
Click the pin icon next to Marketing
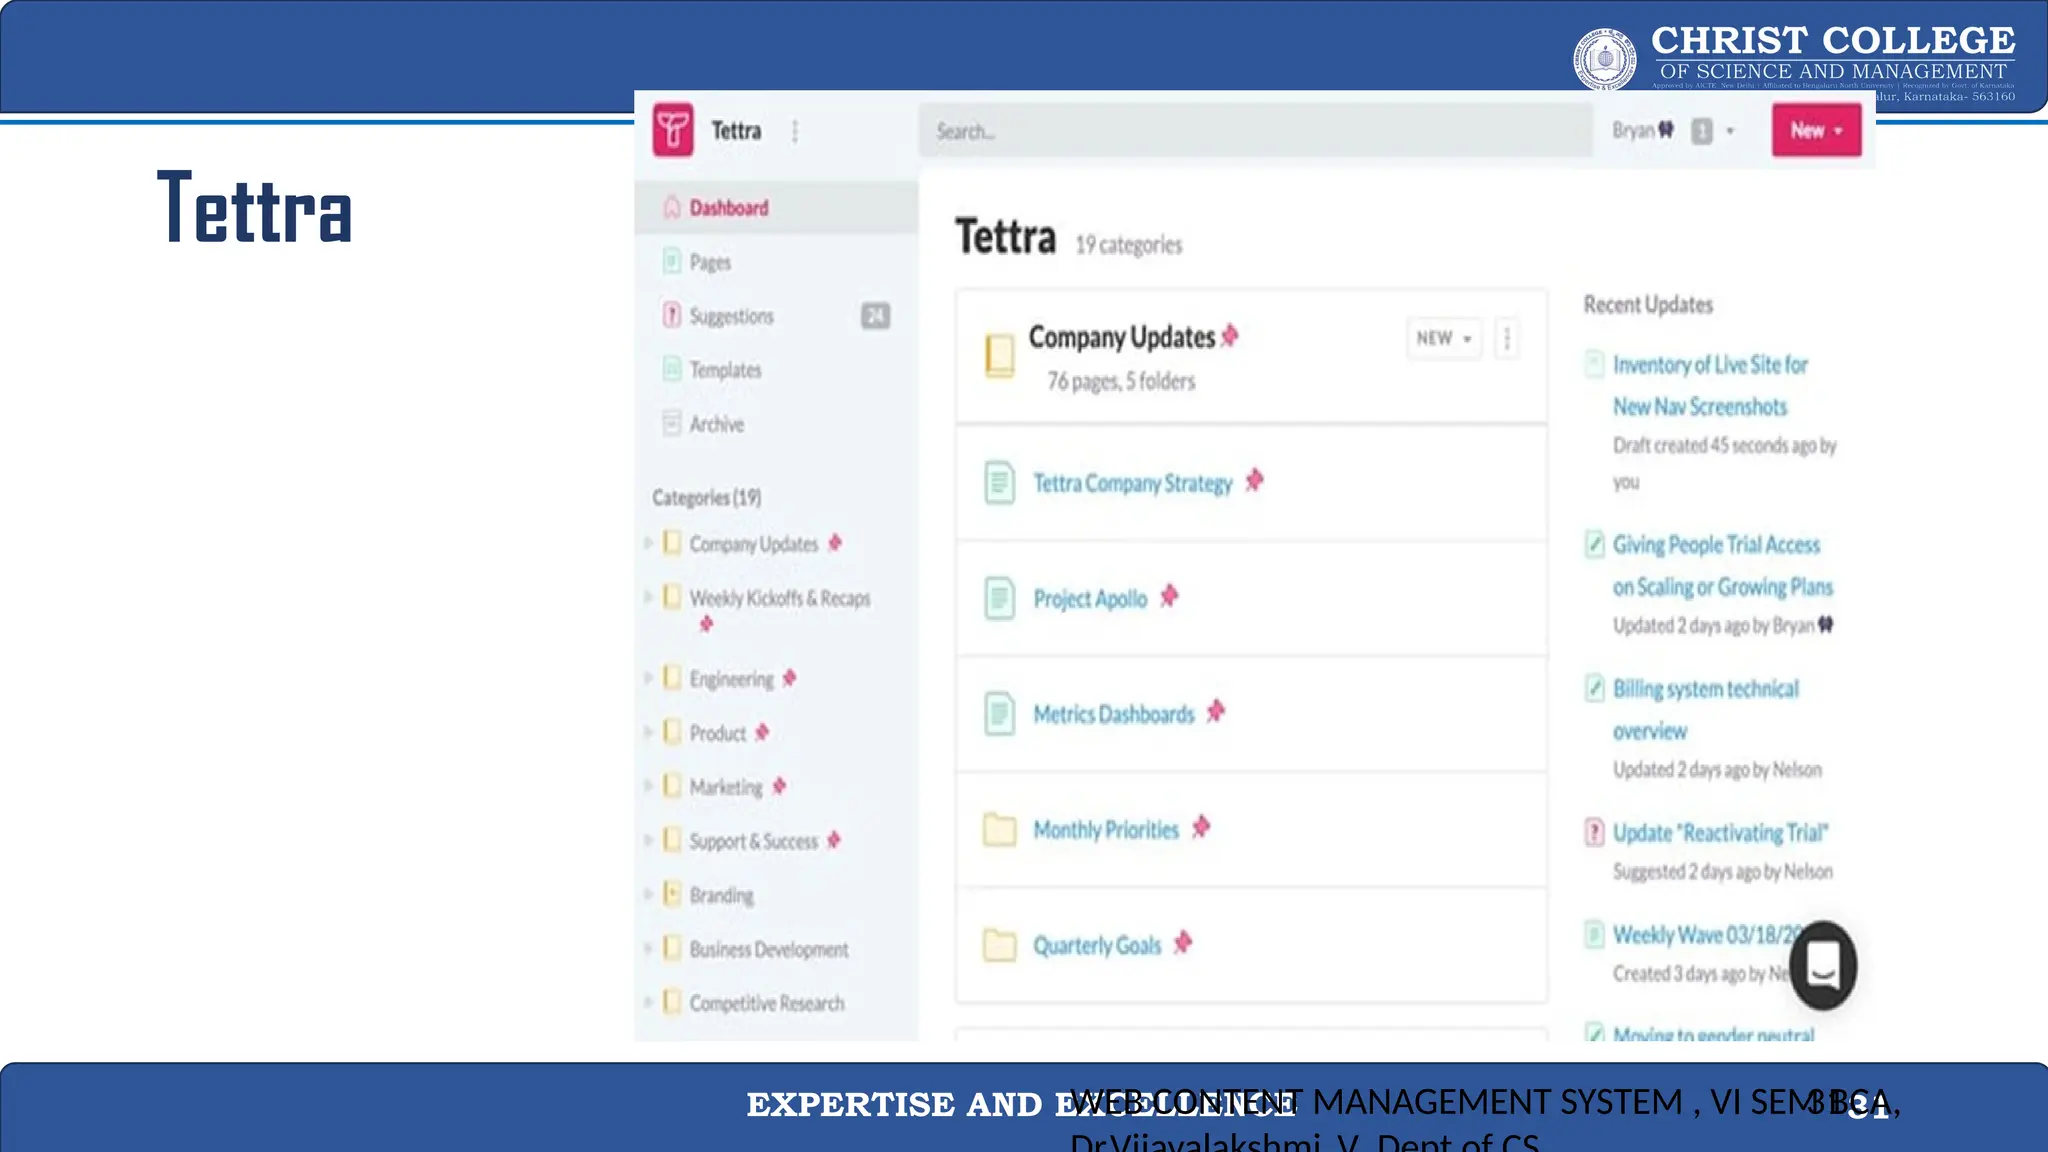tap(779, 786)
